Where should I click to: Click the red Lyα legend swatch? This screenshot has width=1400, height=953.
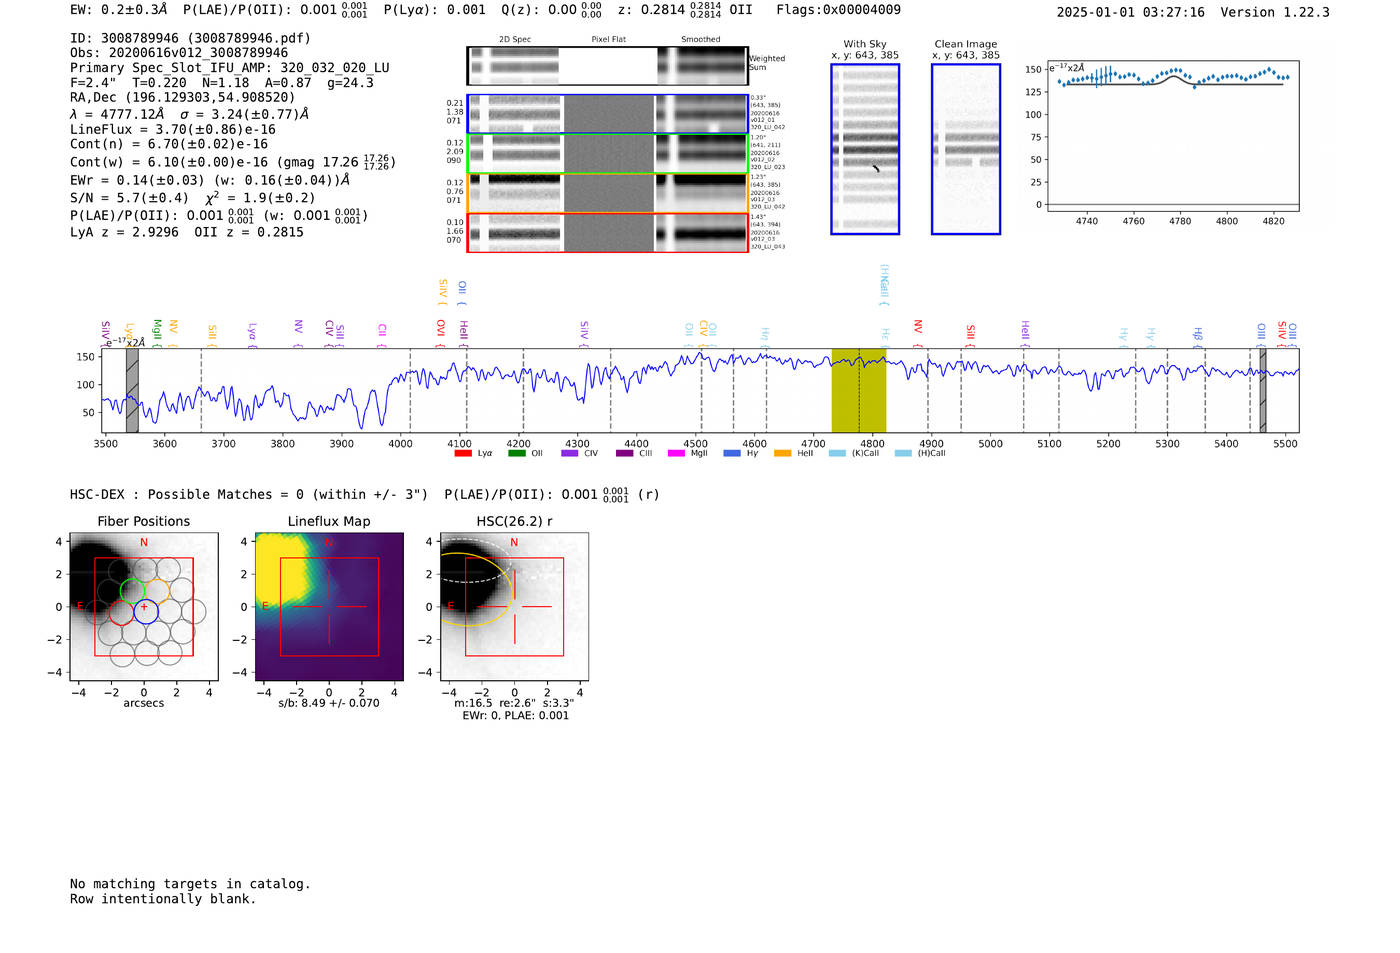click(x=463, y=453)
